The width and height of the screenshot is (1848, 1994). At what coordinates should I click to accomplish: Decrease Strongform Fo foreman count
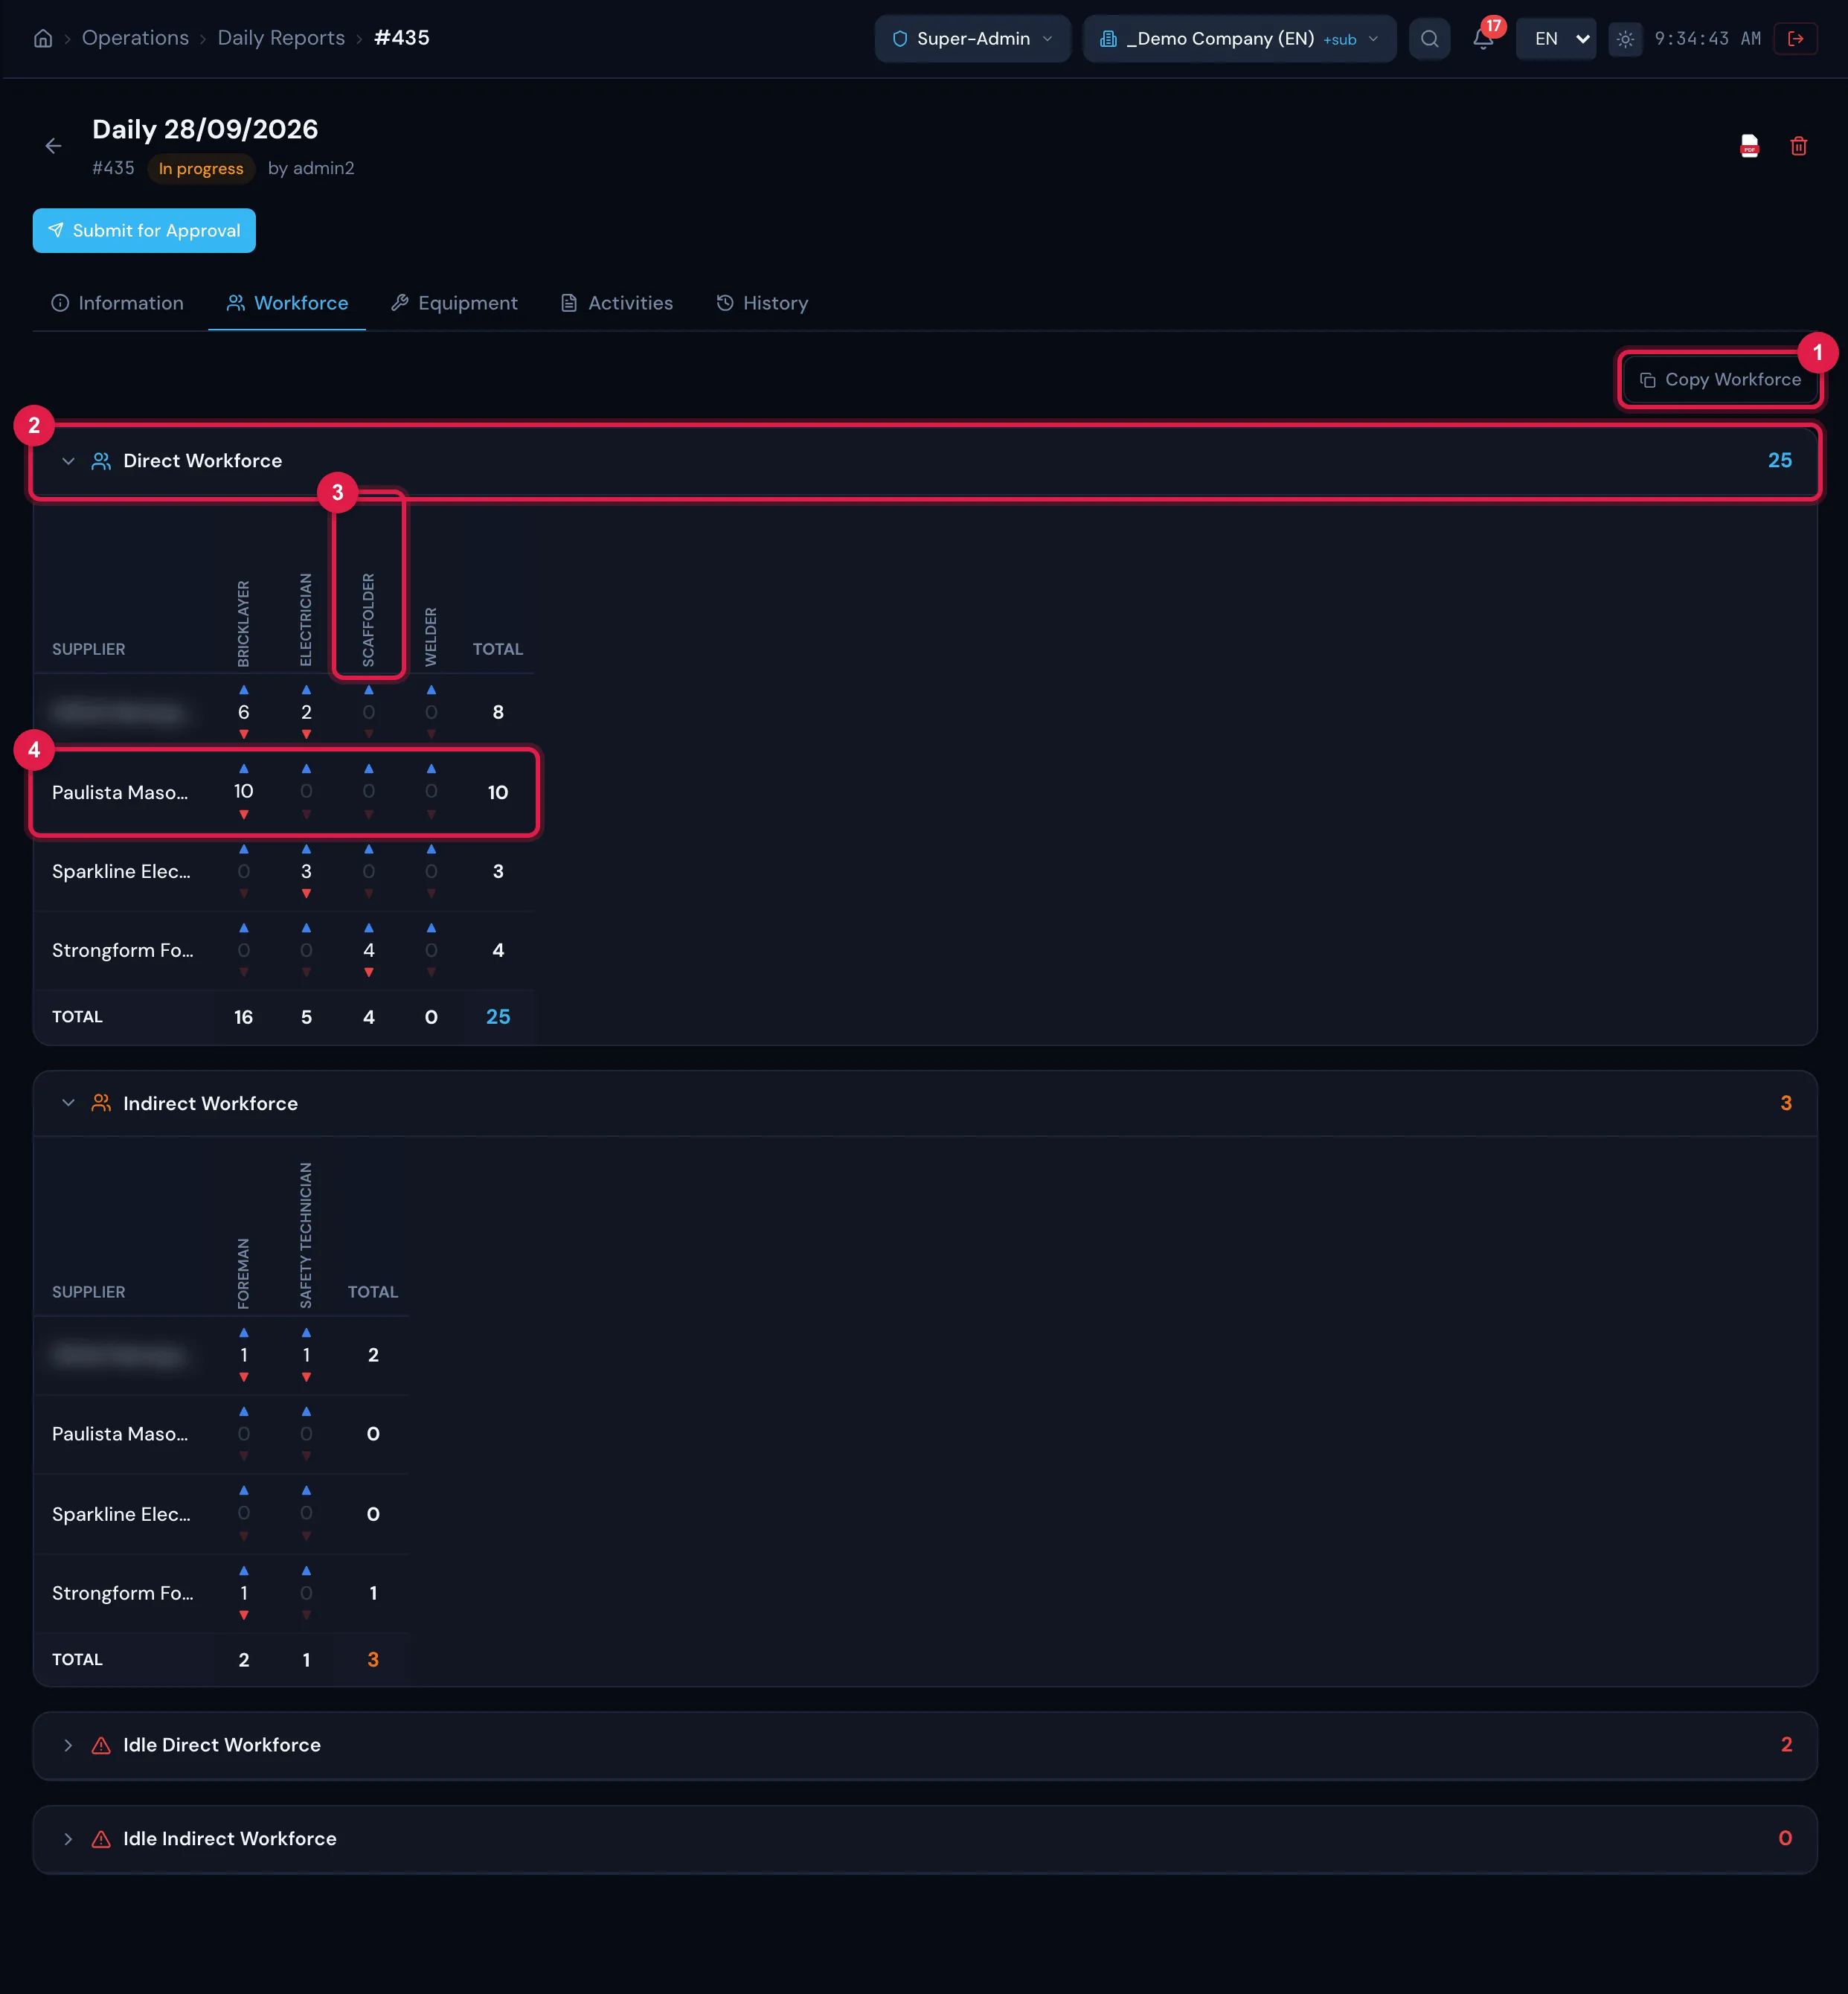pyautogui.click(x=244, y=1616)
